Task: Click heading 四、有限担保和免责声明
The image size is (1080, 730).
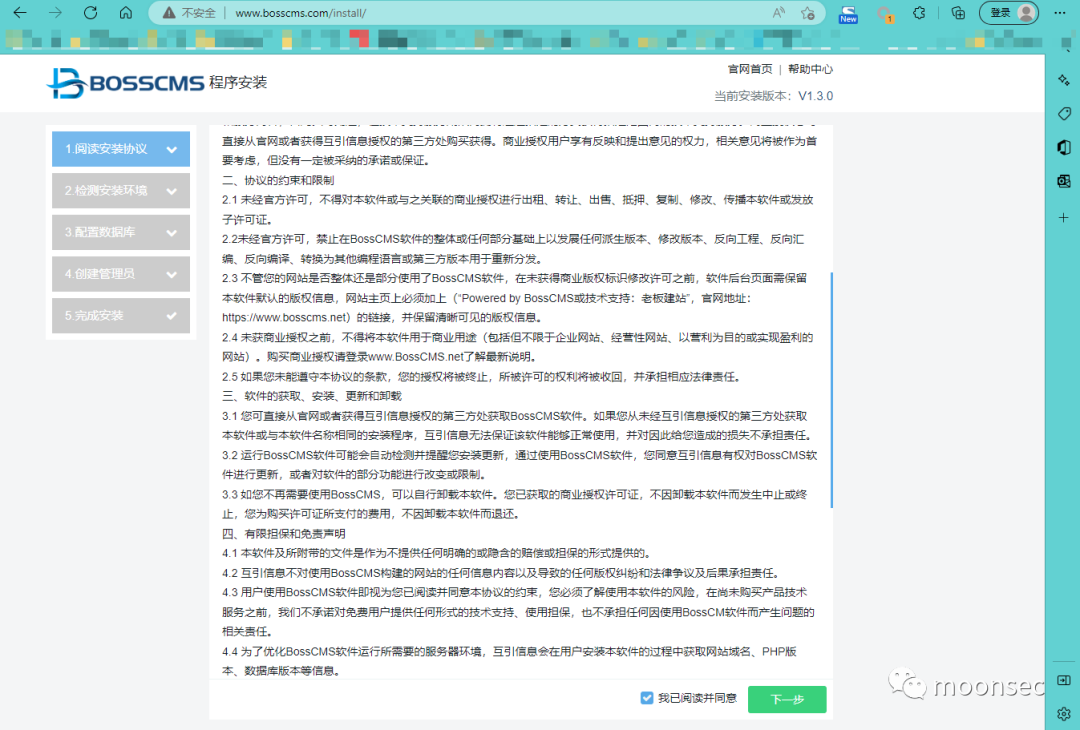Action: click(284, 534)
